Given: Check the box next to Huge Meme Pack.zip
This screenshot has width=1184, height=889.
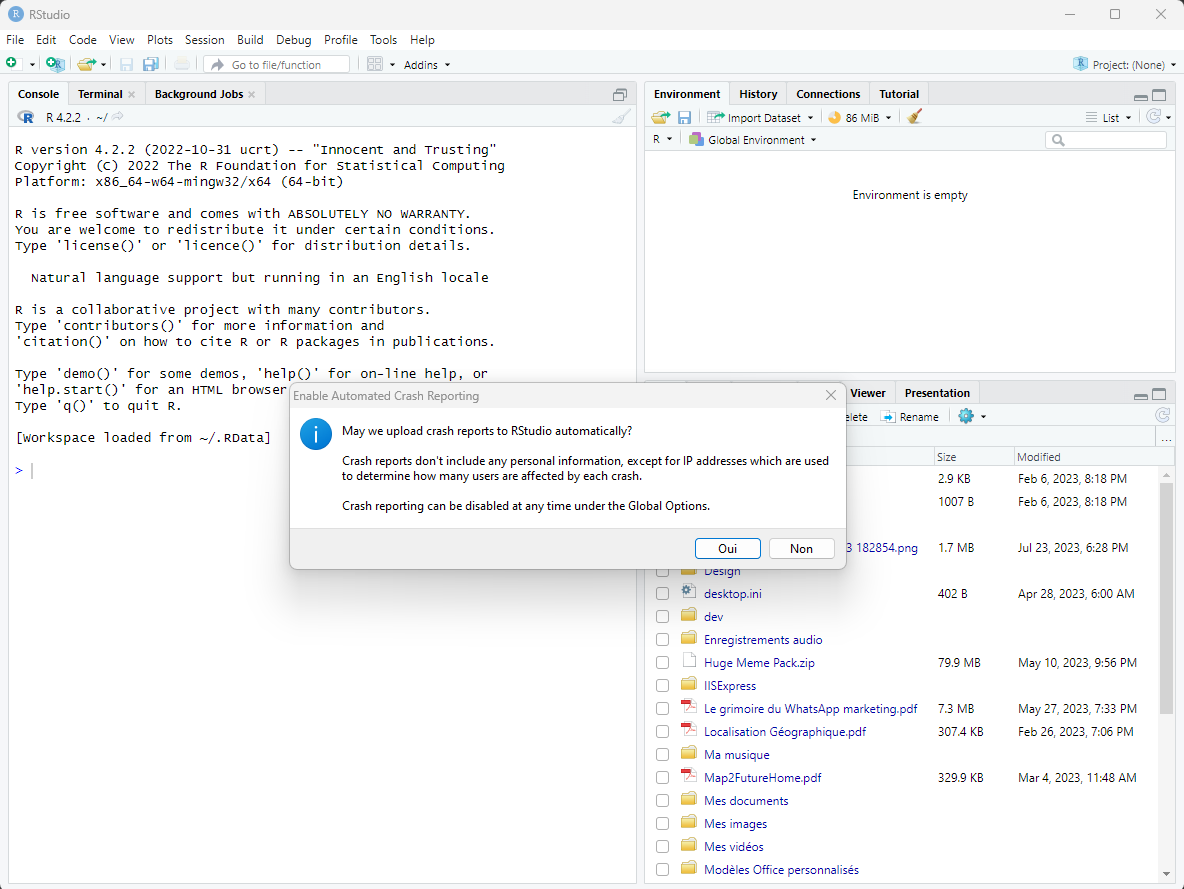Looking at the screenshot, I should click(x=662, y=662).
